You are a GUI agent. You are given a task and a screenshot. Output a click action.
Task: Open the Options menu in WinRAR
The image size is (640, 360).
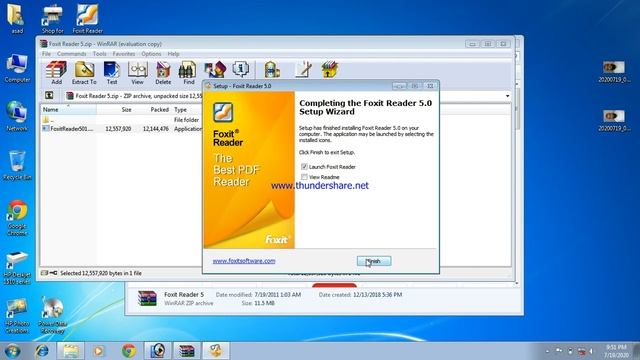pos(151,54)
